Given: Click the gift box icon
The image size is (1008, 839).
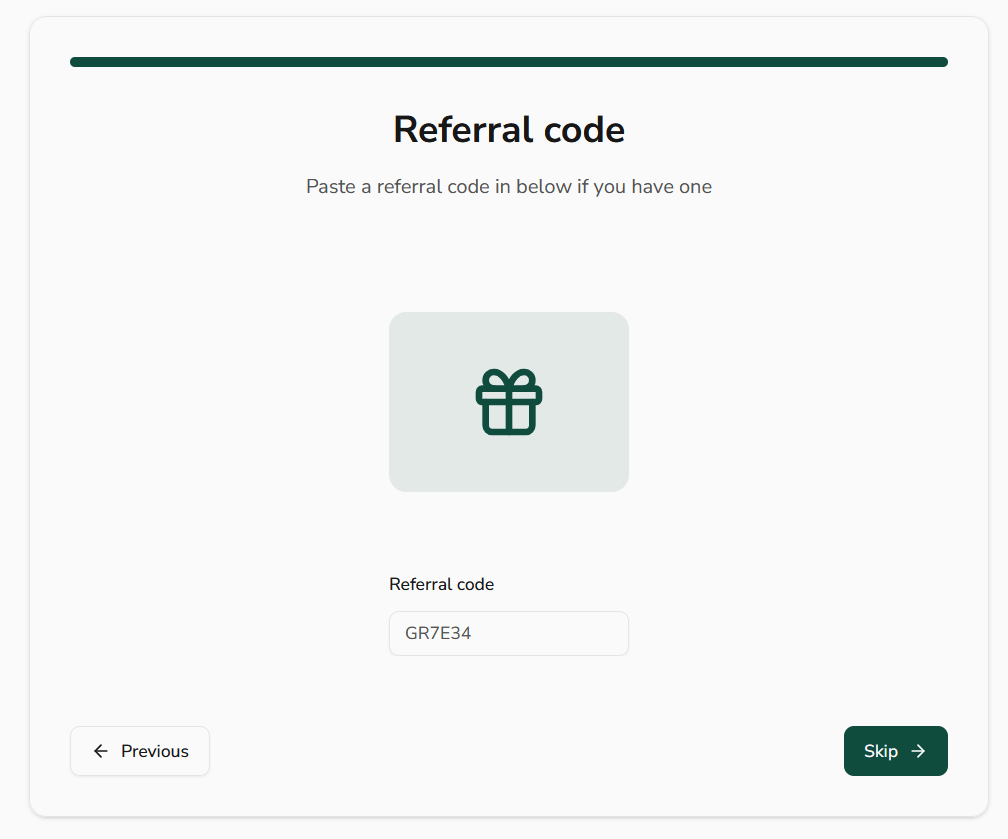Looking at the screenshot, I should (509, 402).
